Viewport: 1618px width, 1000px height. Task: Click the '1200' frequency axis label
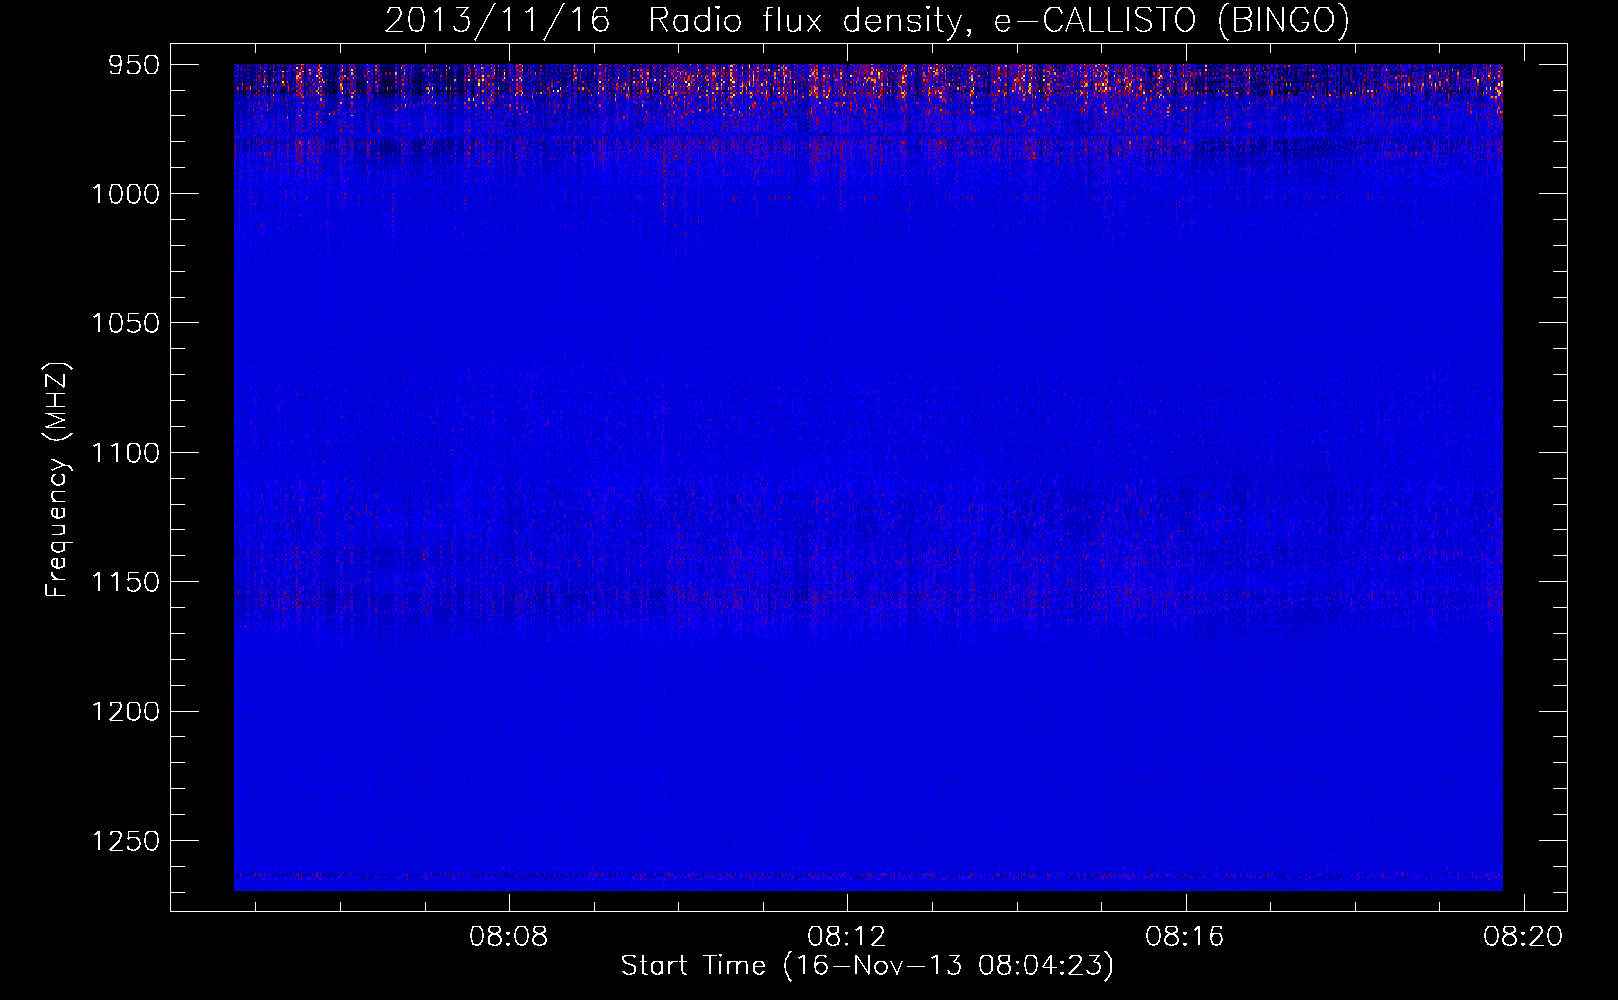pyautogui.click(x=125, y=711)
